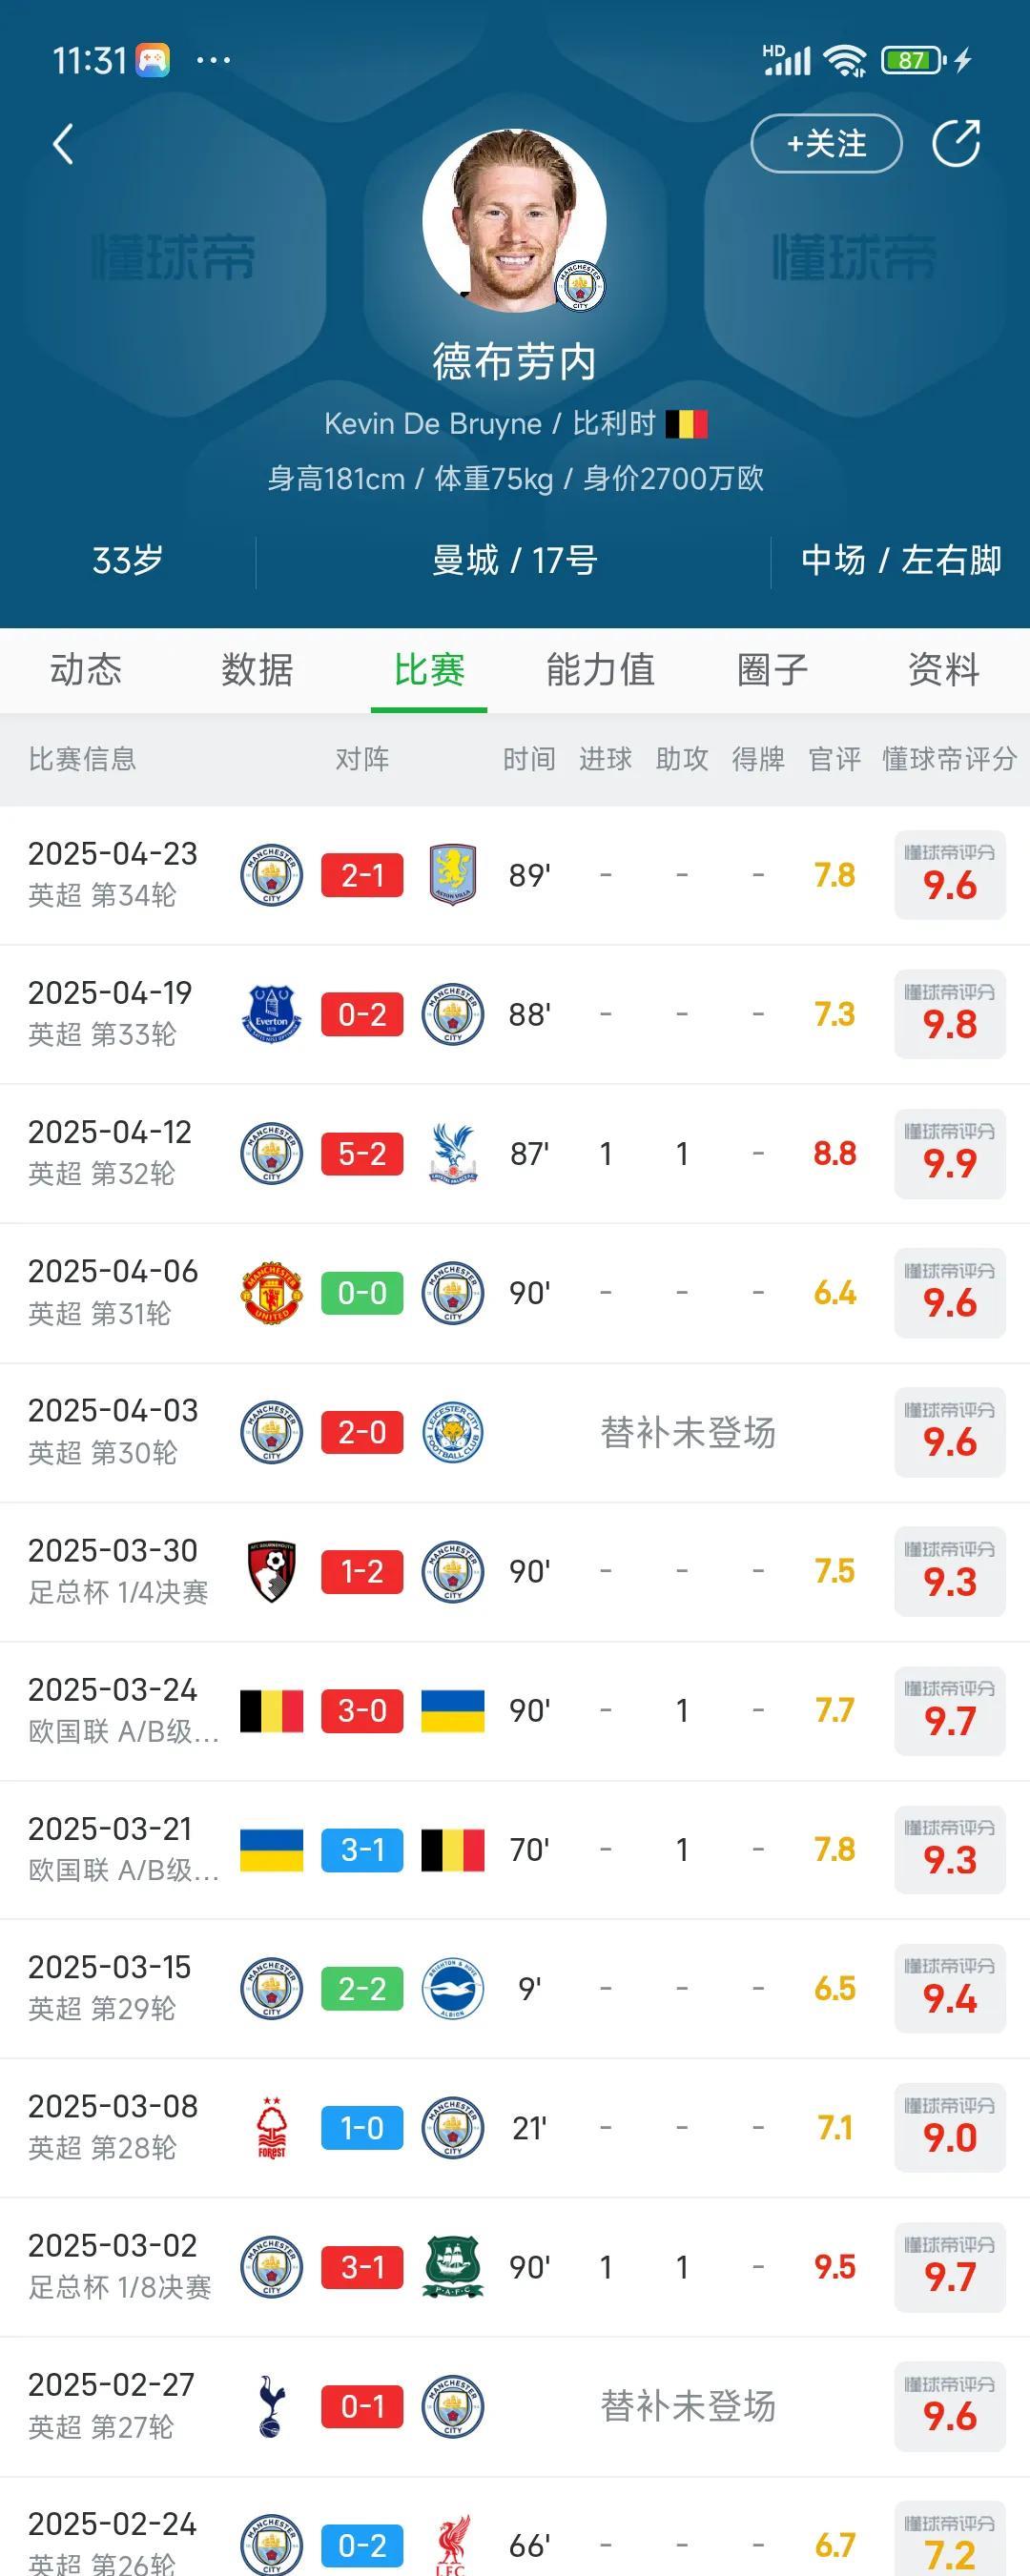Tap De Bruyne's profile photo

[514, 220]
